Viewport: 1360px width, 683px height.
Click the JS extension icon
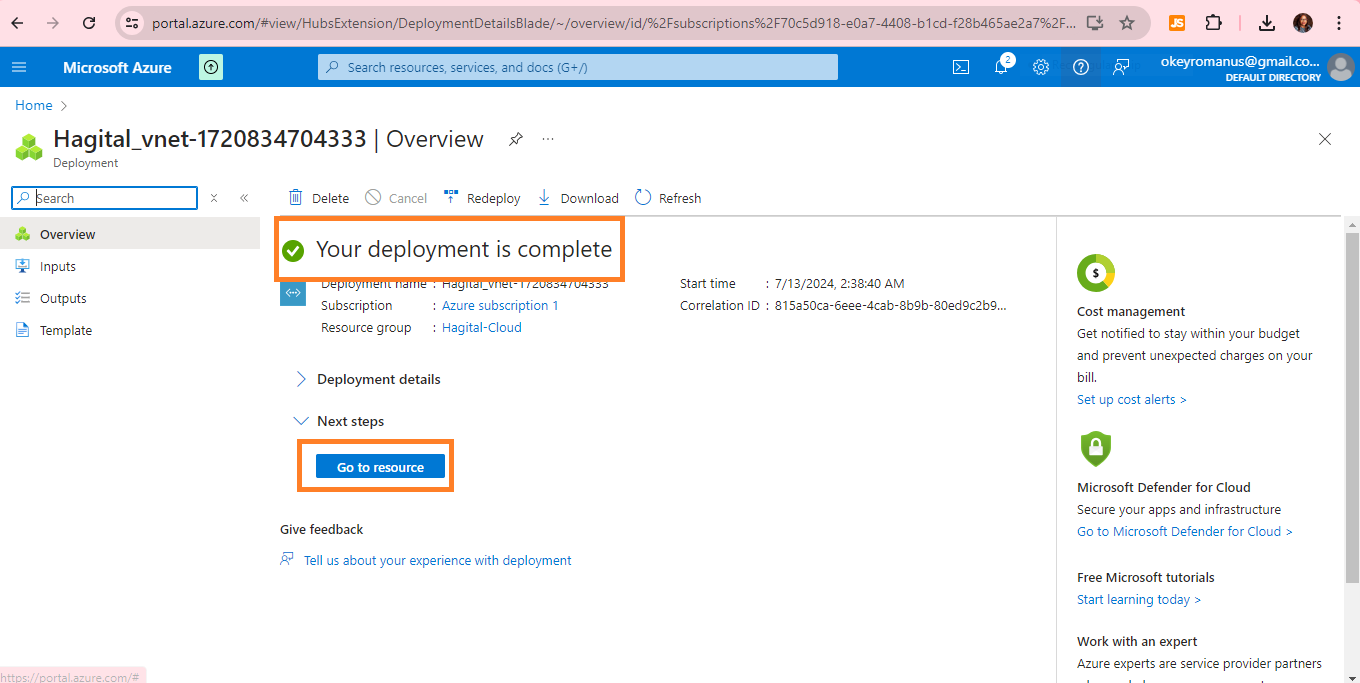pyautogui.click(x=1177, y=22)
